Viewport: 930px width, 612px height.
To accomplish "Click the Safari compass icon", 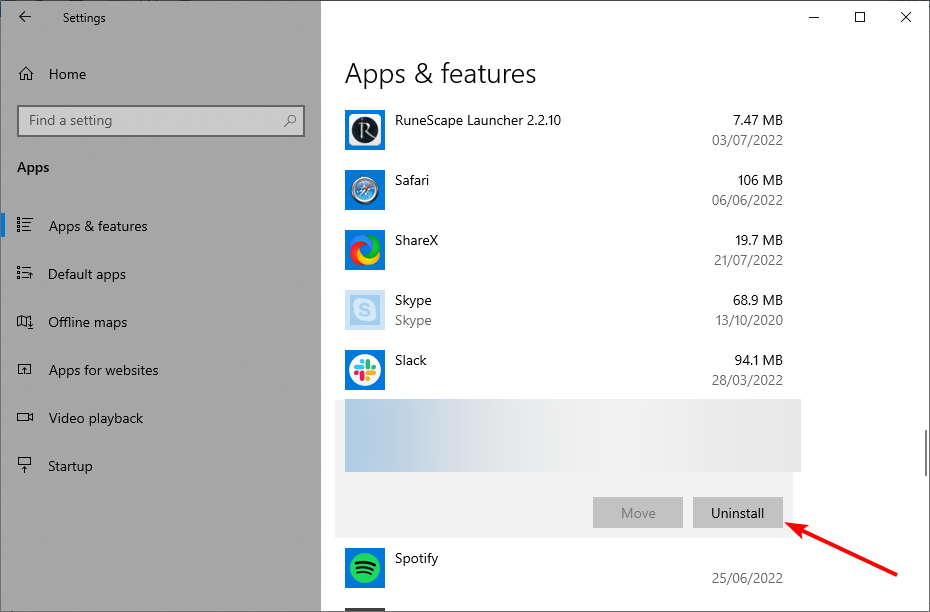I will coord(365,190).
